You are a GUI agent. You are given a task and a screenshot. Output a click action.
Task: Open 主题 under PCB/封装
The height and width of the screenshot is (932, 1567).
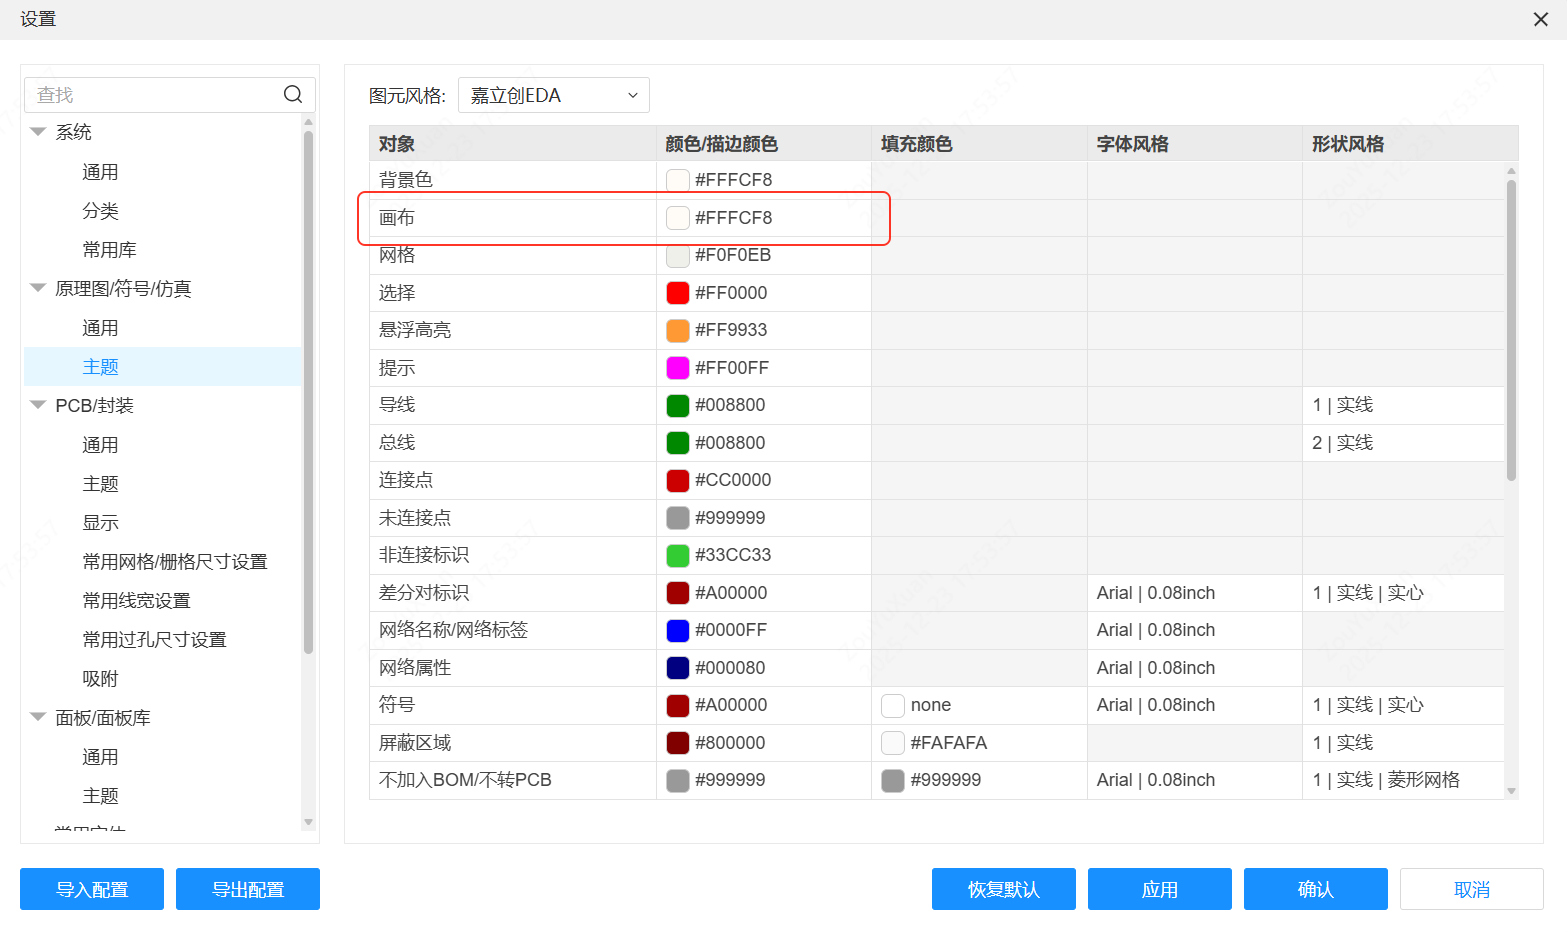(x=100, y=483)
